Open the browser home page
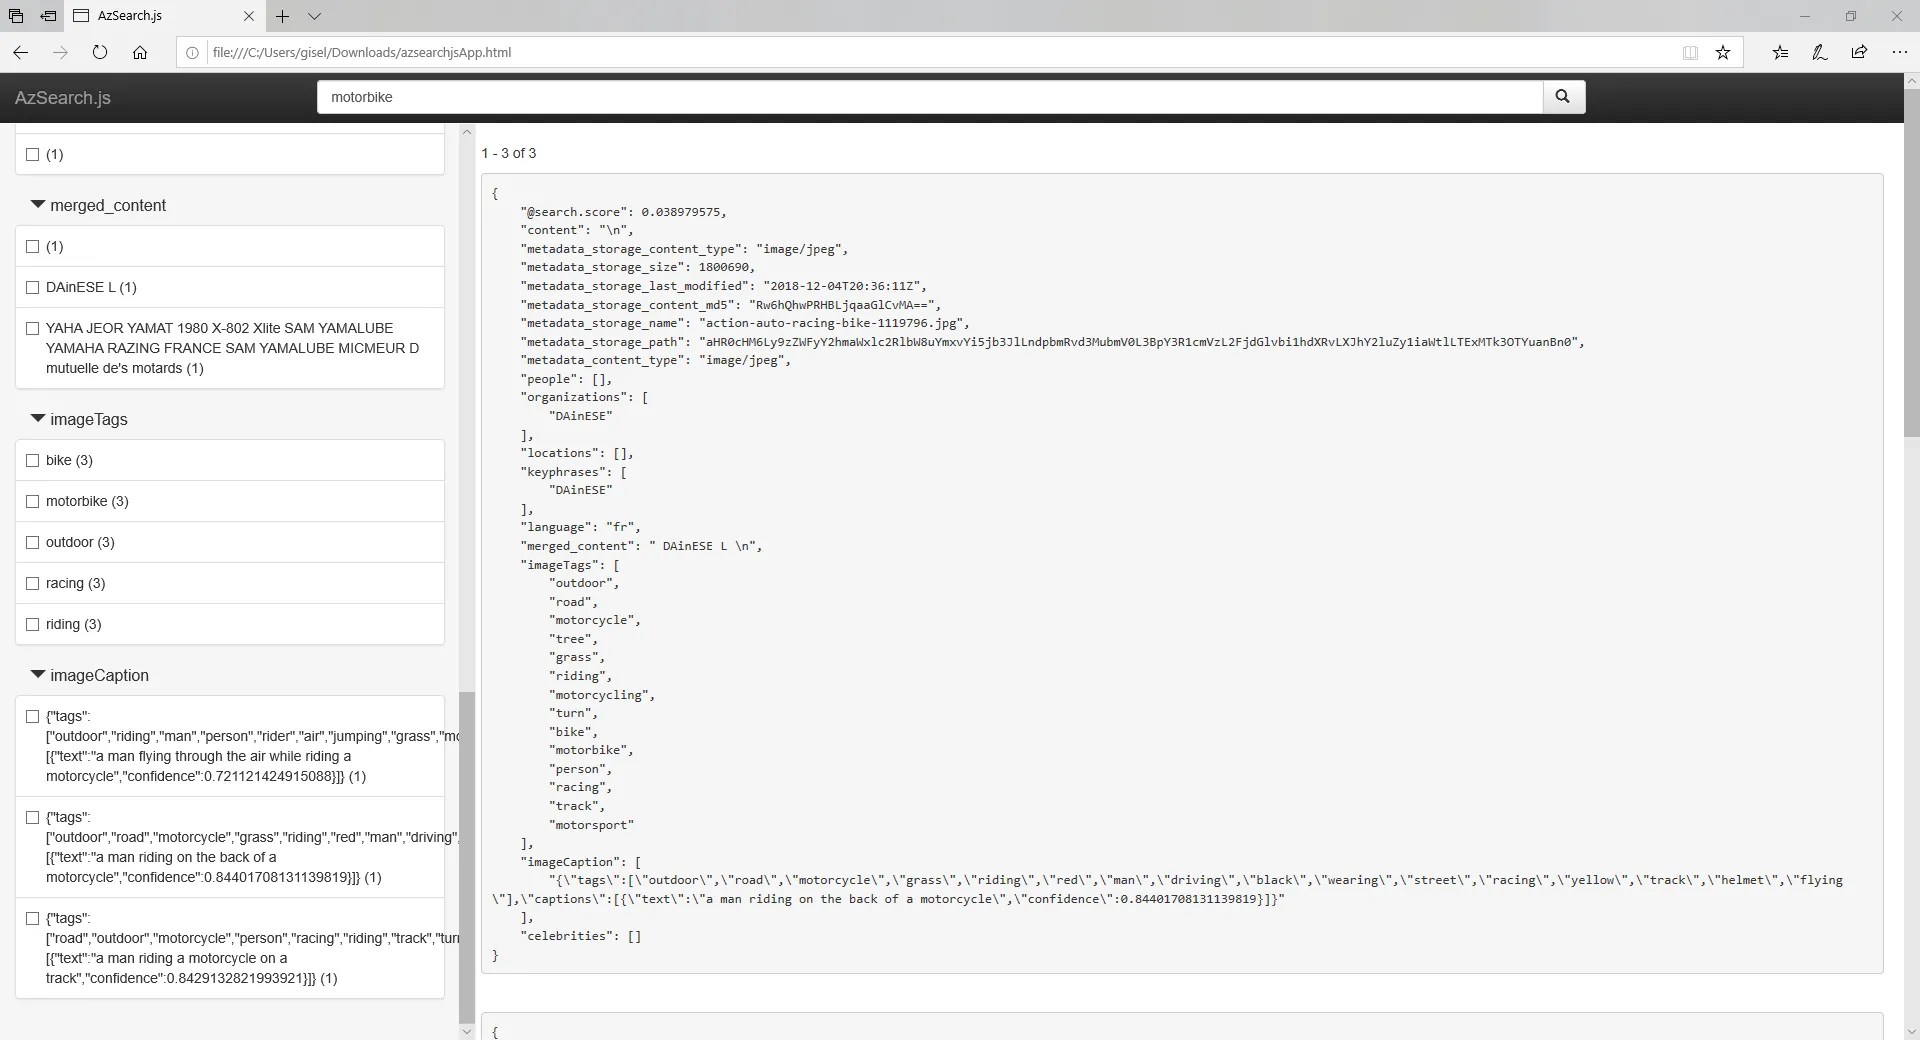This screenshot has height=1040, width=1920. tap(140, 53)
